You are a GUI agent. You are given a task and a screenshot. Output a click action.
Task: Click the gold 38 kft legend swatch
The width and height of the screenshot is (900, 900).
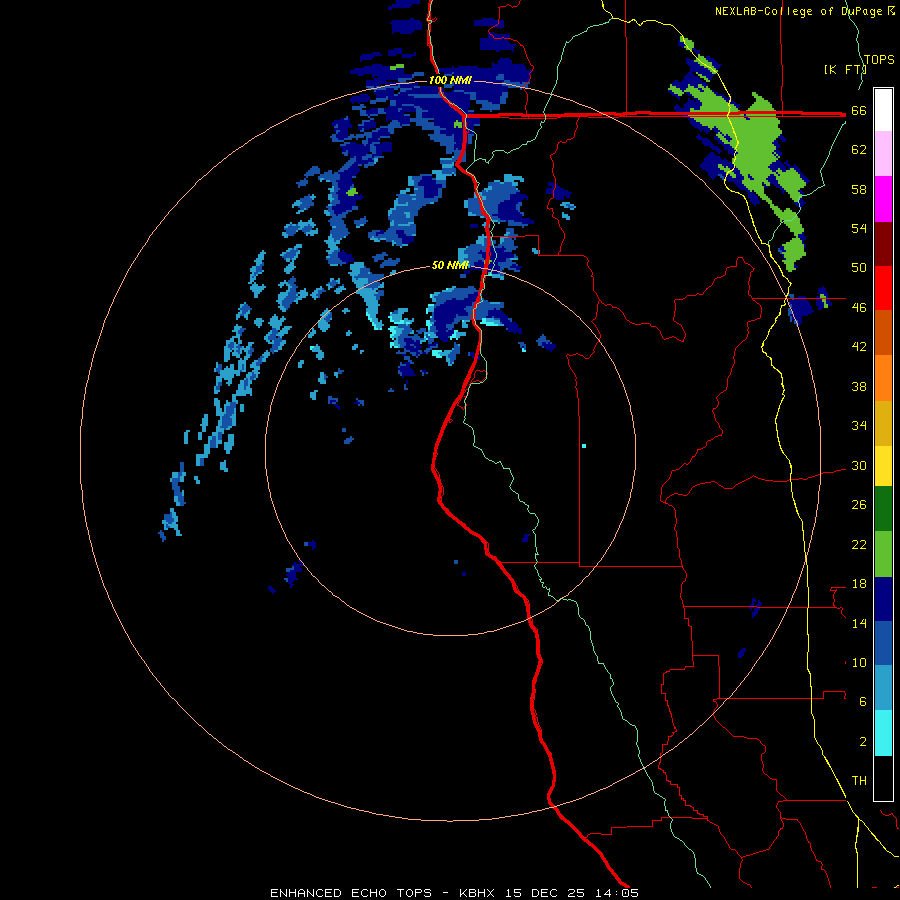(883, 422)
